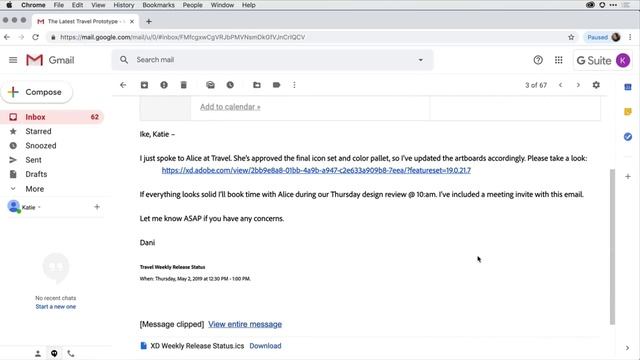
Task: Go to the older email arrow
Action: click(578, 85)
